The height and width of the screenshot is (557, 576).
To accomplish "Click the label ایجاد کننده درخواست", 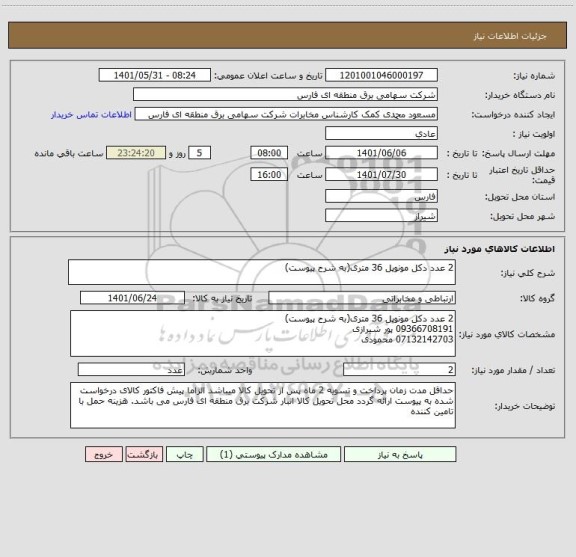I will tap(513, 115).
